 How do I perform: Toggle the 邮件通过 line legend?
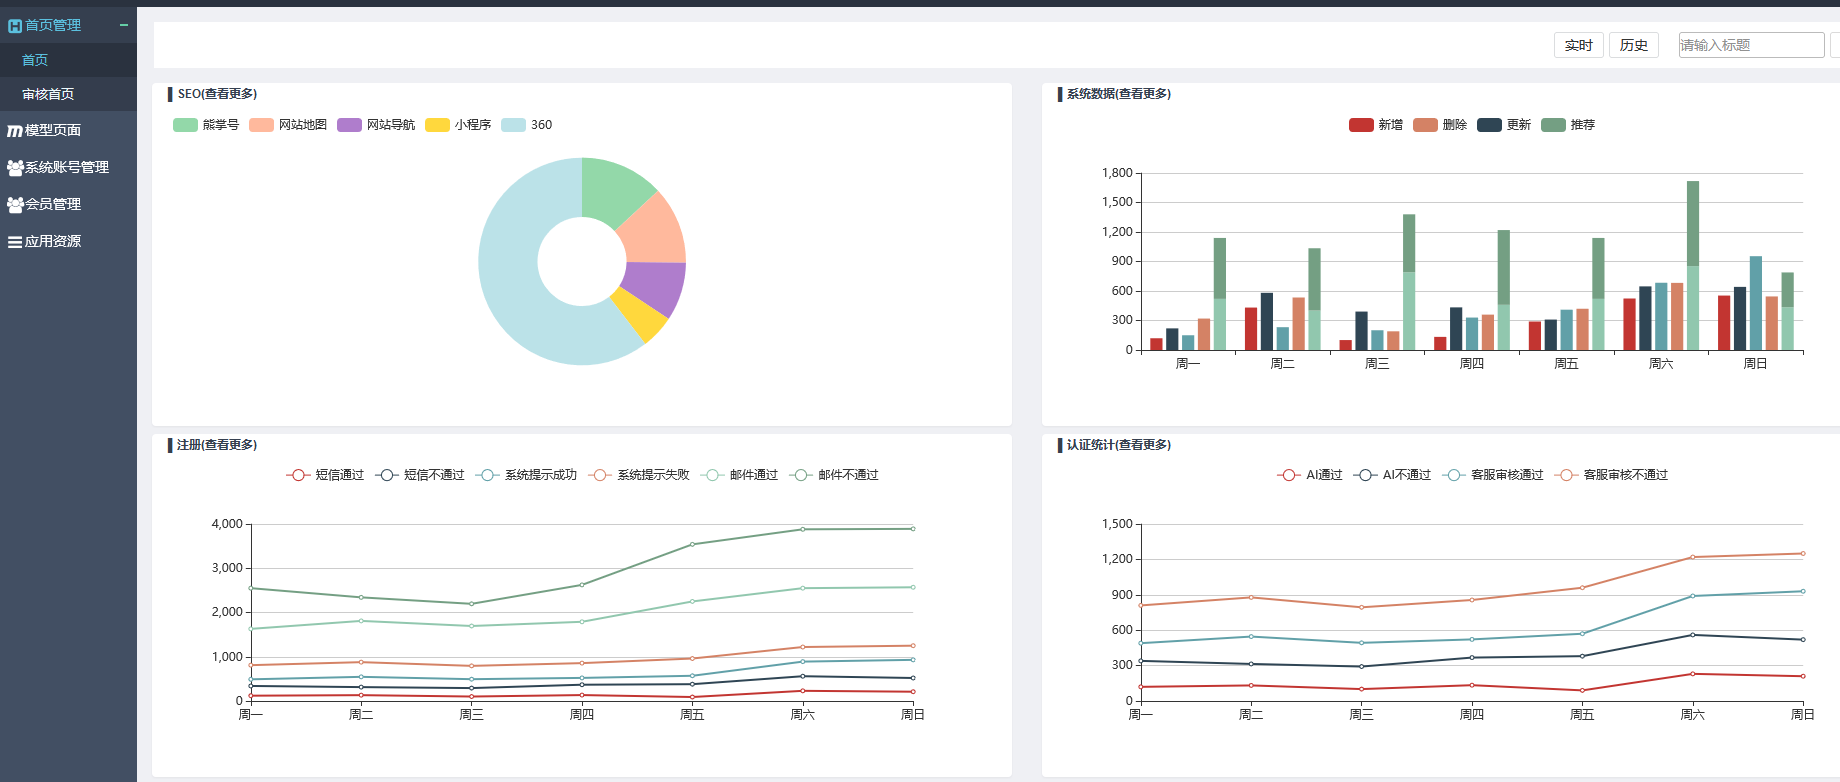pyautogui.click(x=740, y=475)
